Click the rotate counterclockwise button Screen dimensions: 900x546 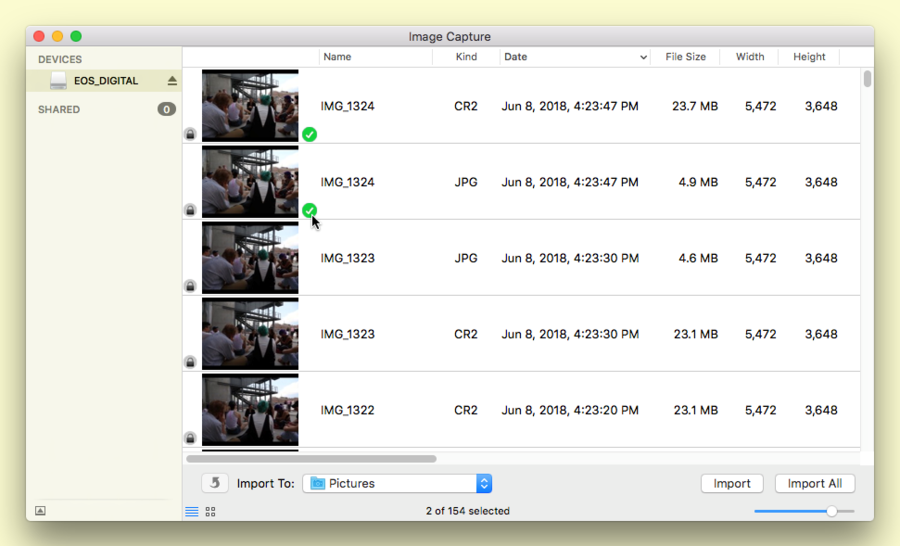click(x=215, y=483)
